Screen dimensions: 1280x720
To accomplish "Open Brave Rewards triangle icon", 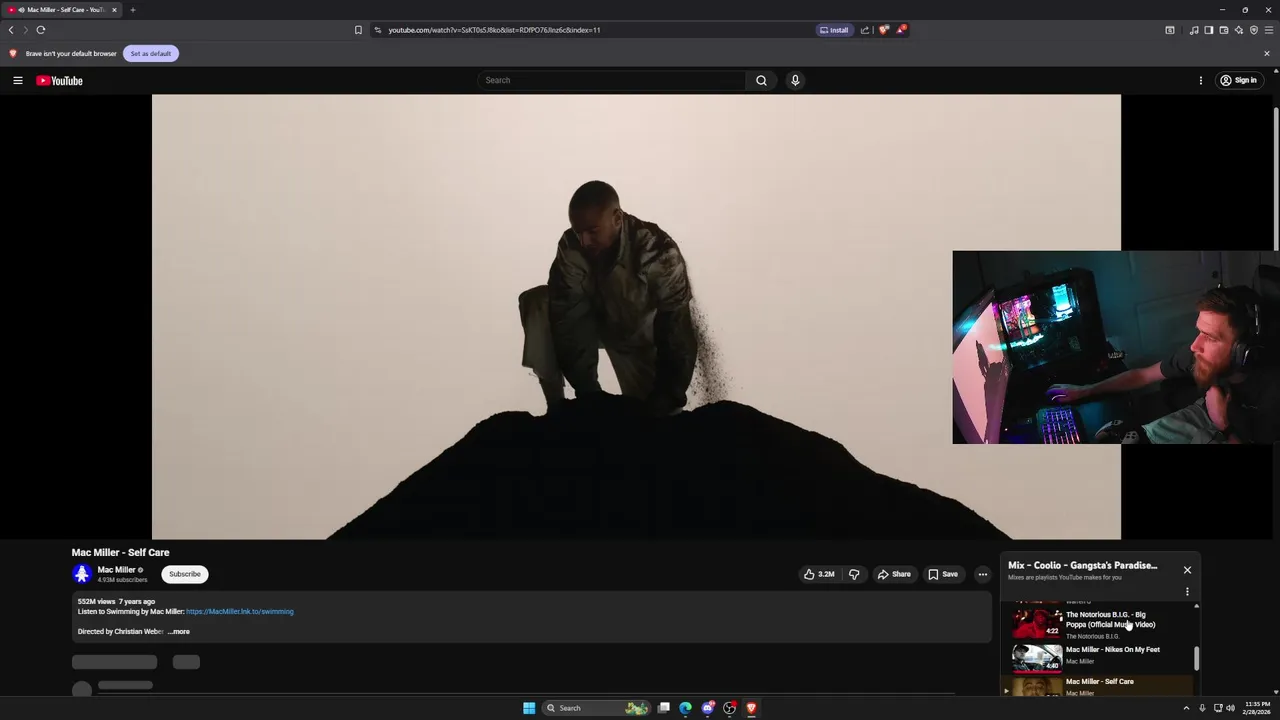I will [x=900, y=30].
